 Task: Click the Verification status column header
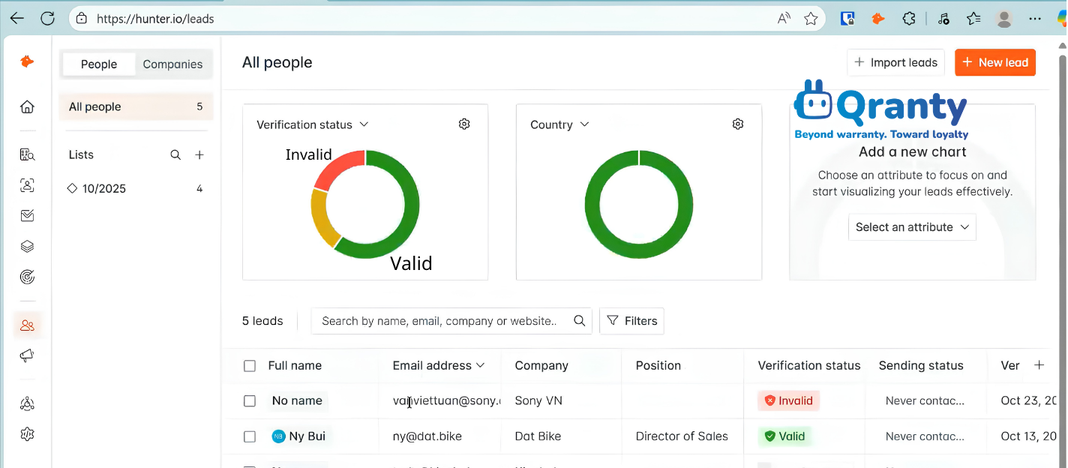tap(809, 366)
